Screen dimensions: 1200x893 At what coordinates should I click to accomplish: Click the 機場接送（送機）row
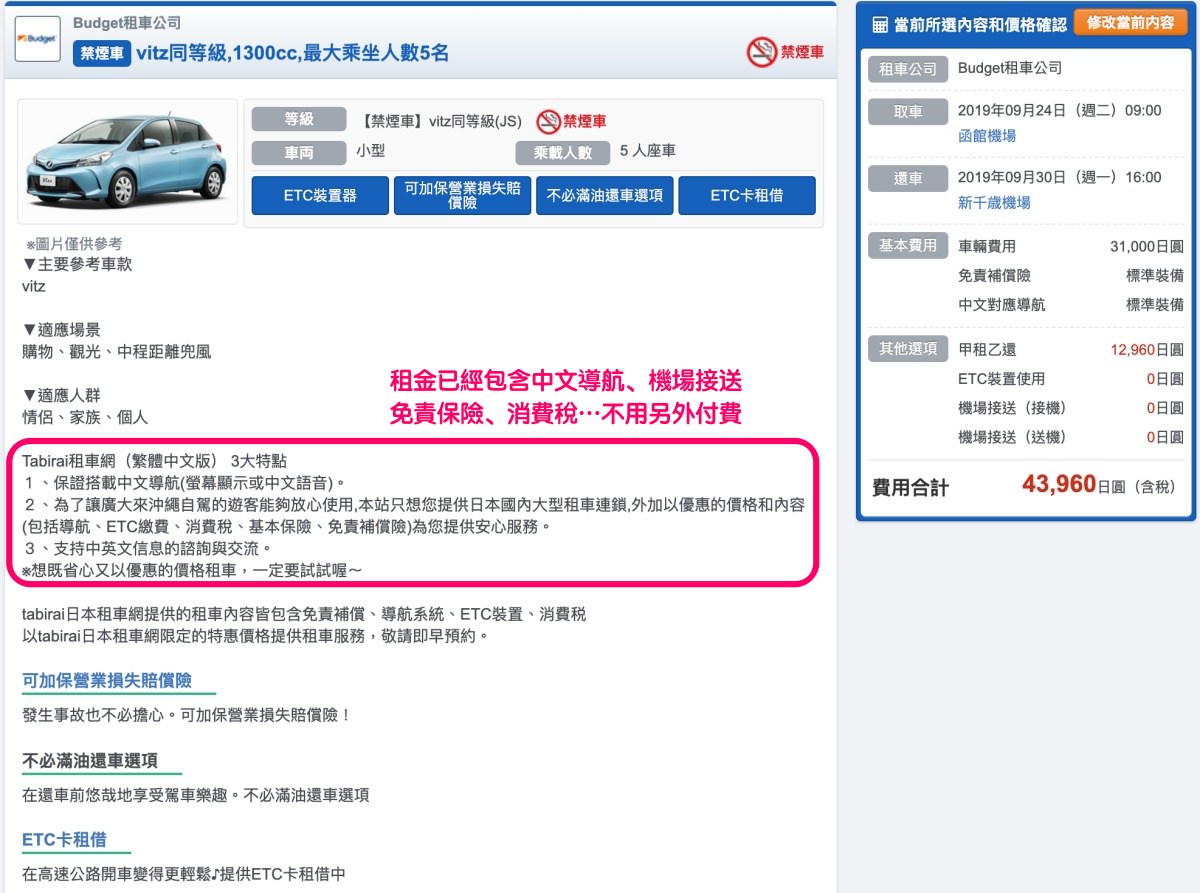(1071, 436)
